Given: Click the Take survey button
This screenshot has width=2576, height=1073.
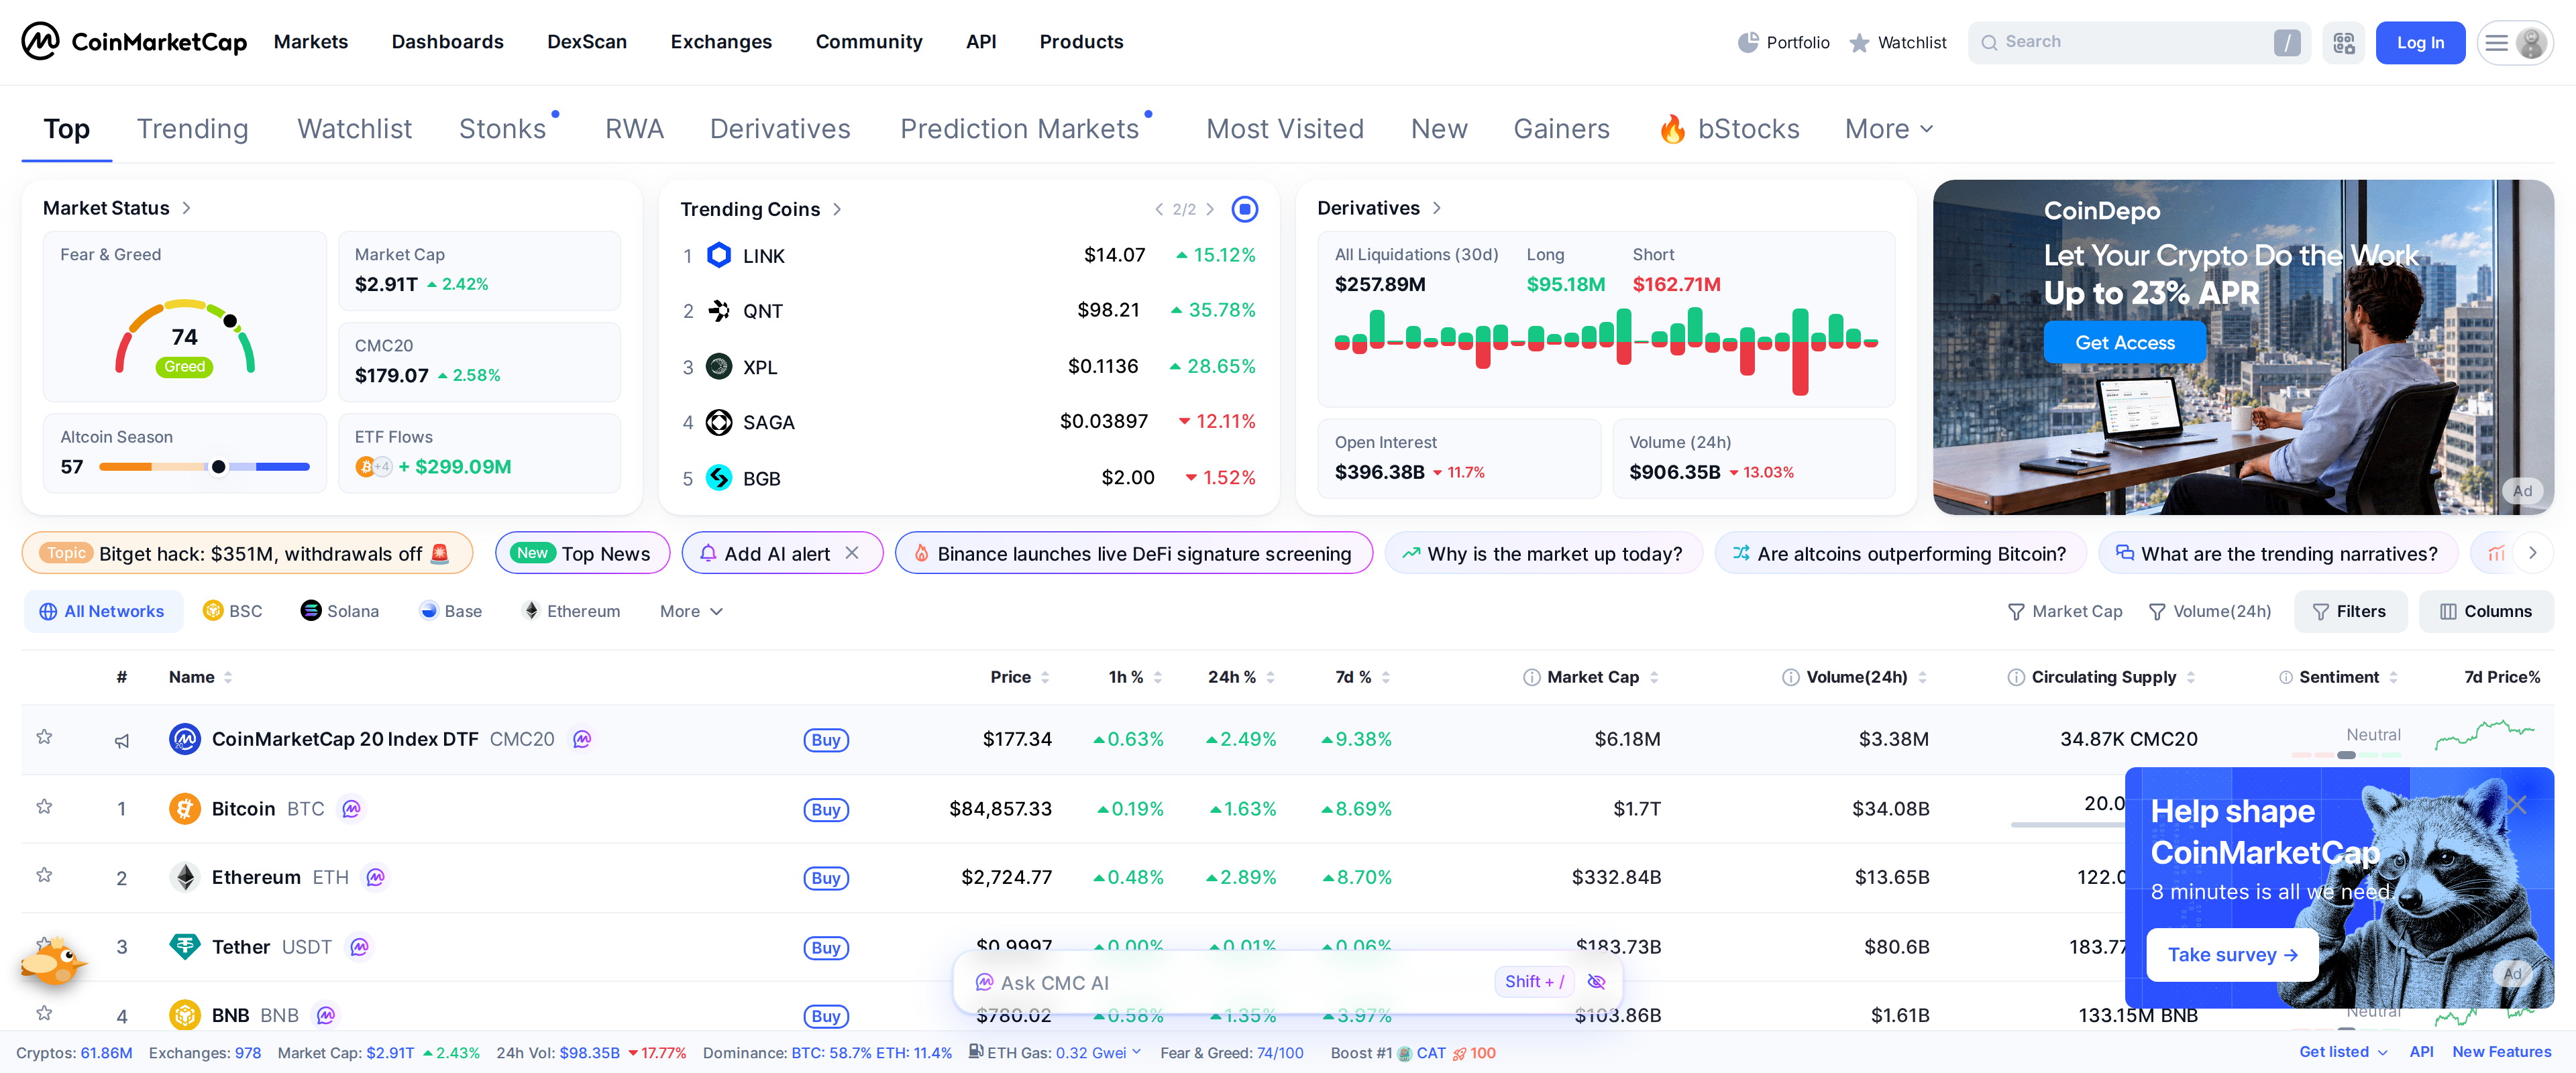Looking at the screenshot, I should tap(2232, 955).
